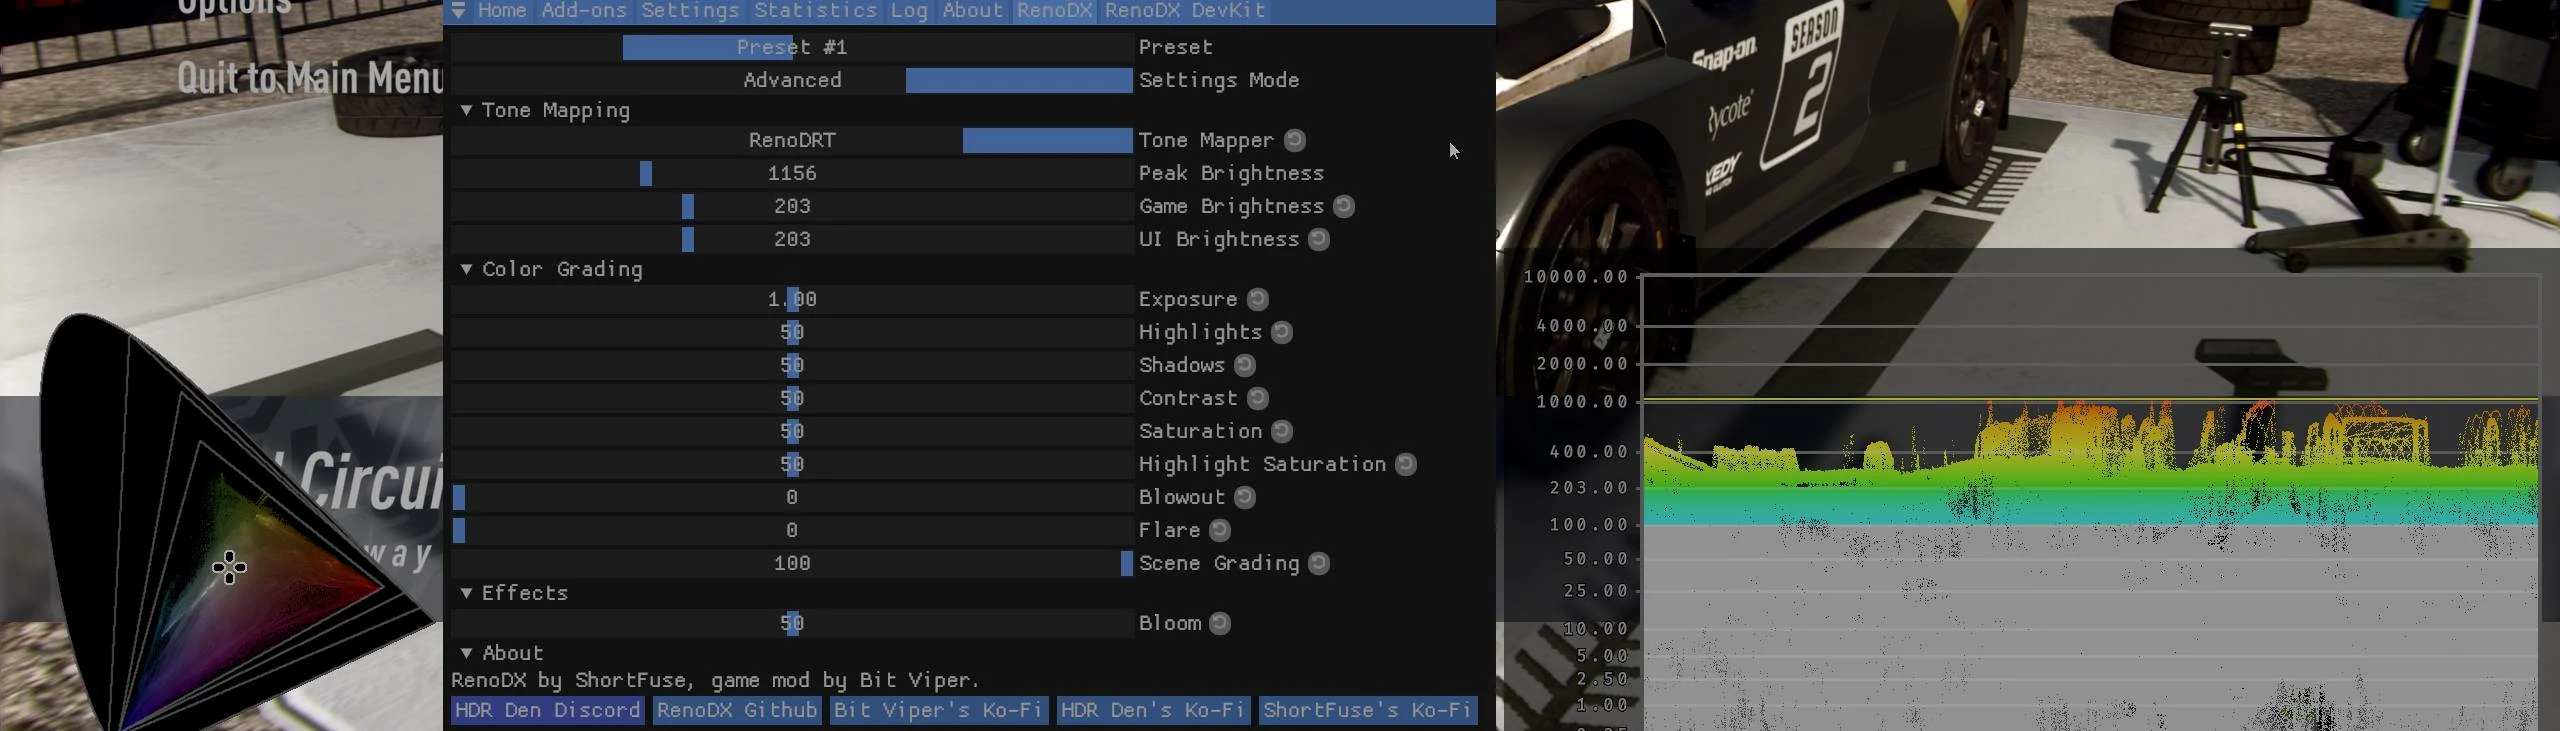2560x731 pixels.
Task: Reset Flare setting
Action: point(1220,530)
